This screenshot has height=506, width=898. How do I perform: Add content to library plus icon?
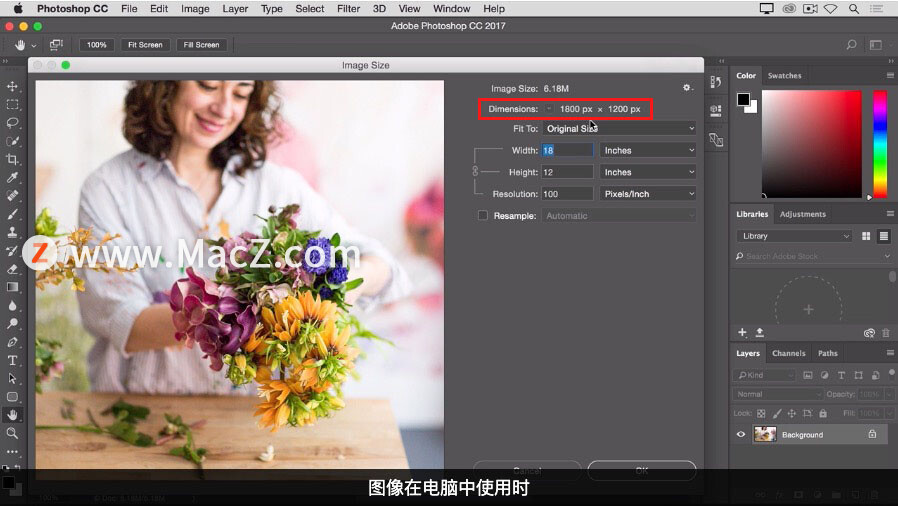[742, 333]
